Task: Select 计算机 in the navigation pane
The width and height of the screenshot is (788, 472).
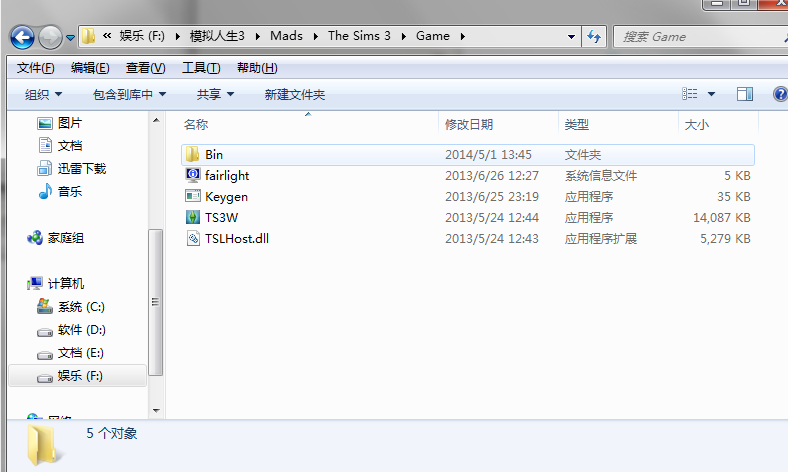Action: (55, 284)
